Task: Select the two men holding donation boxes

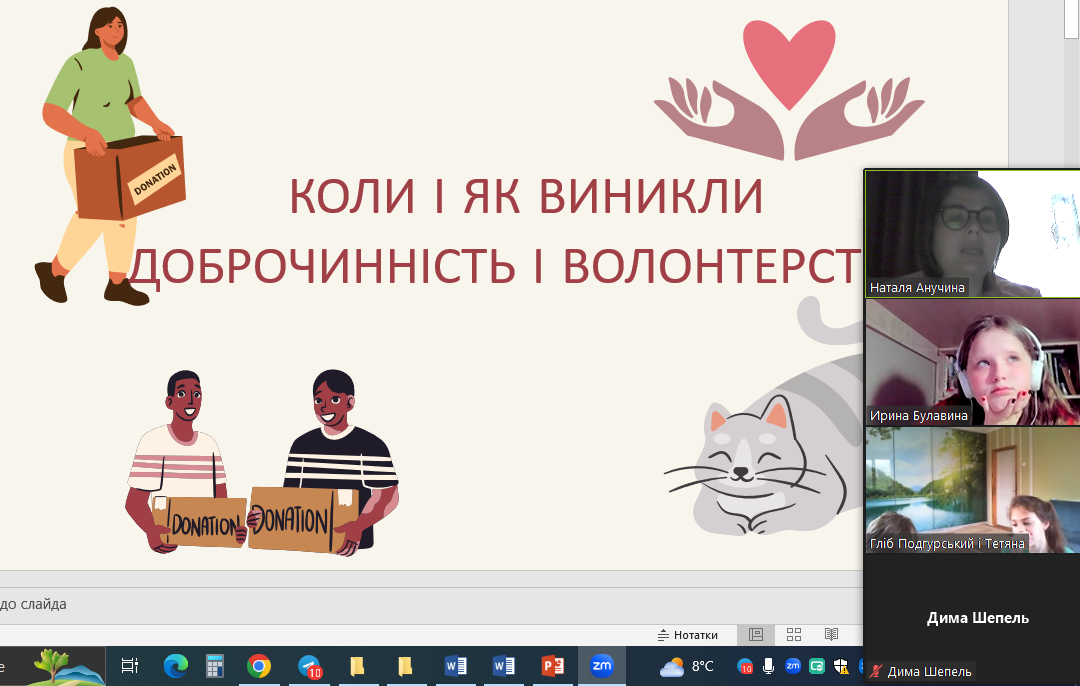Action: [262, 462]
